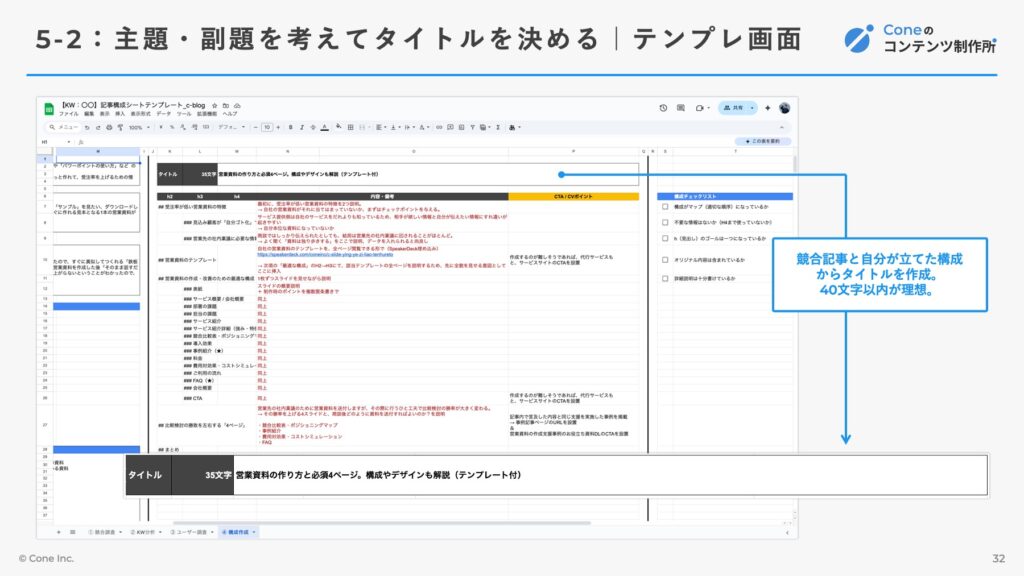1024x576 pixels.
Task: Select the paint format roller tool
Action: point(120,127)
